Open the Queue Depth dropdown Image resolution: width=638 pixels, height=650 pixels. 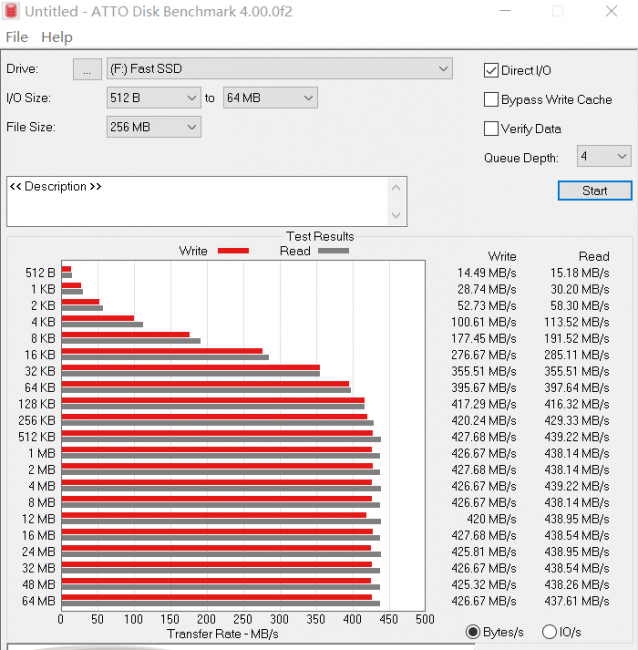click(x=604, y=156)
